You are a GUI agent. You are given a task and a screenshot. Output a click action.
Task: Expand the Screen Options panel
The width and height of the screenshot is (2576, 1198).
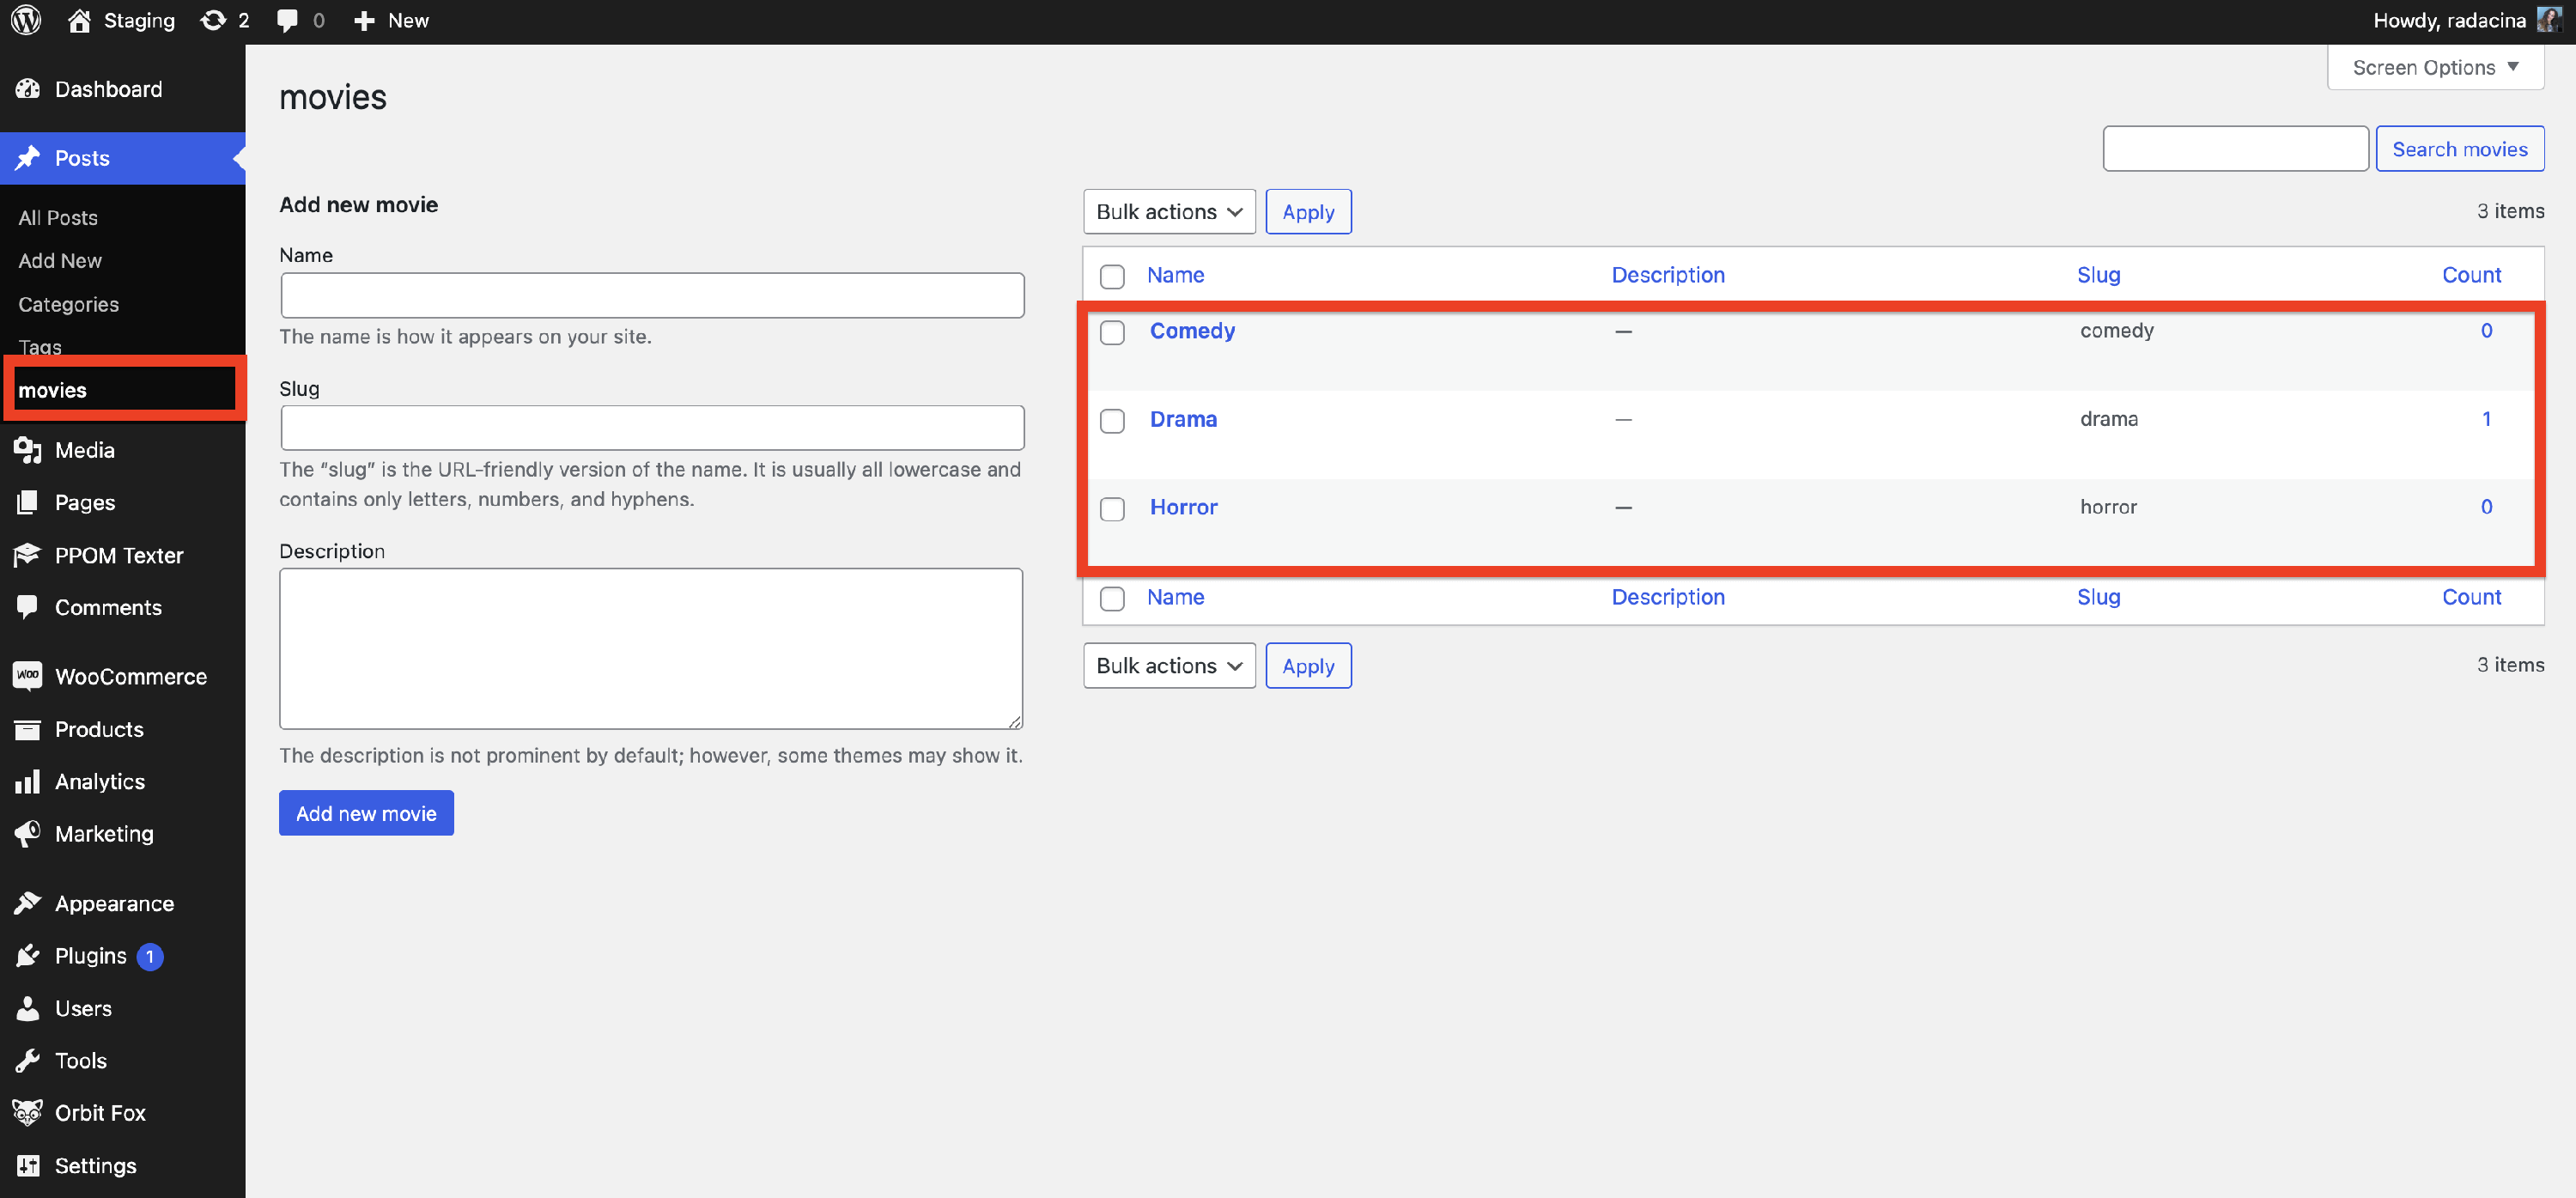tap(2434, 68)
